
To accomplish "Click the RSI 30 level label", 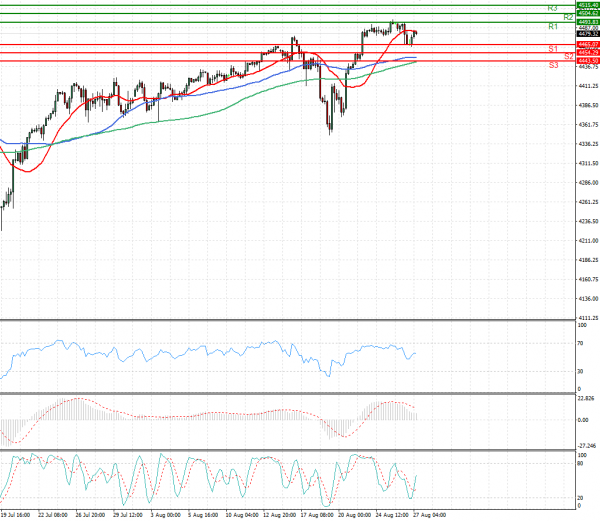I will [x=580, y=371].
